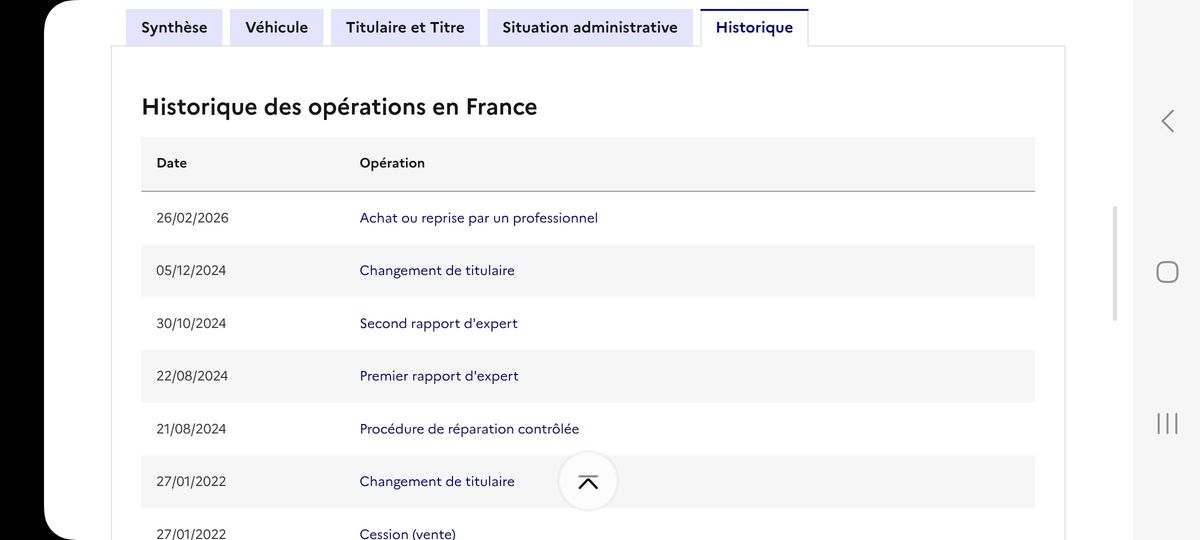View the Premier rapport d'expert entry
The height and width of the screenshot is (540, 1200).
tap(439, 377)
